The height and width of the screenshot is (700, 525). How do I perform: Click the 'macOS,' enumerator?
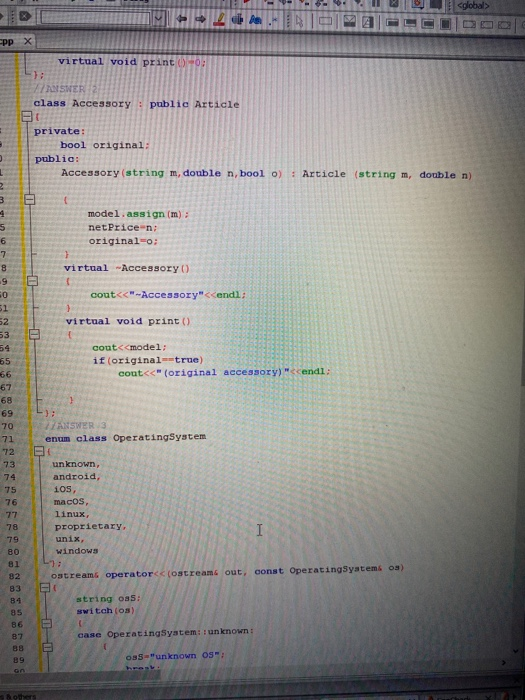(71, 501)
